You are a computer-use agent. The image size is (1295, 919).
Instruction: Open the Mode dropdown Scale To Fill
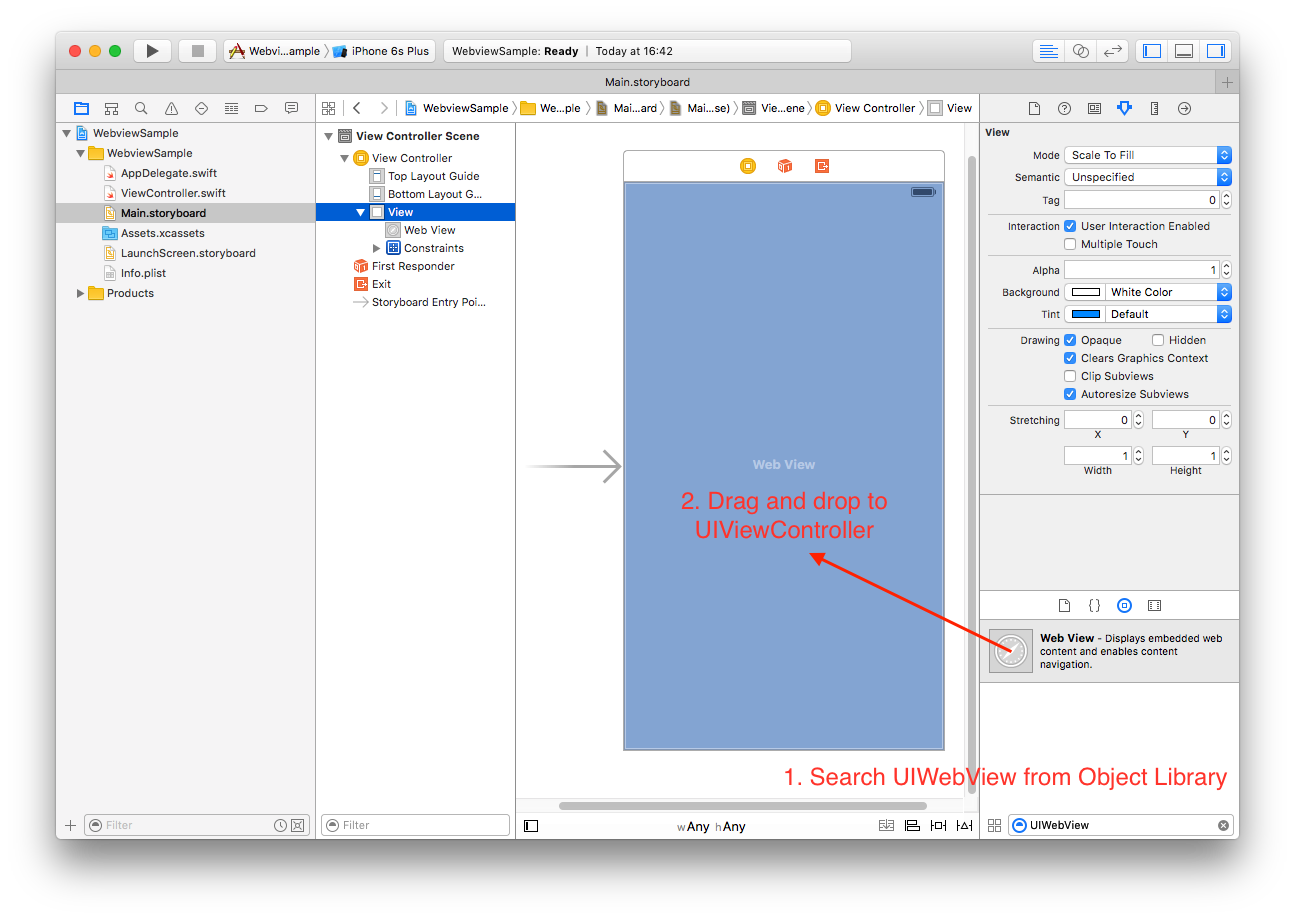[x=1148, y=155]
